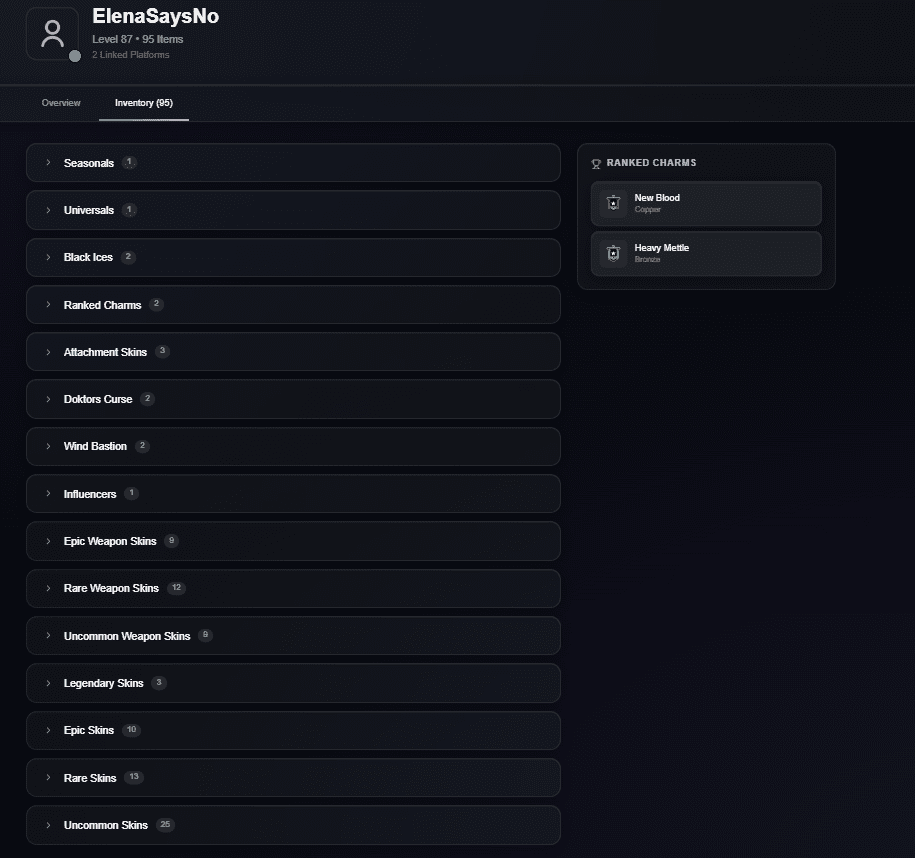Expand the Legendary Skins category
Screen dimensions: 915x858
point(47,683)
